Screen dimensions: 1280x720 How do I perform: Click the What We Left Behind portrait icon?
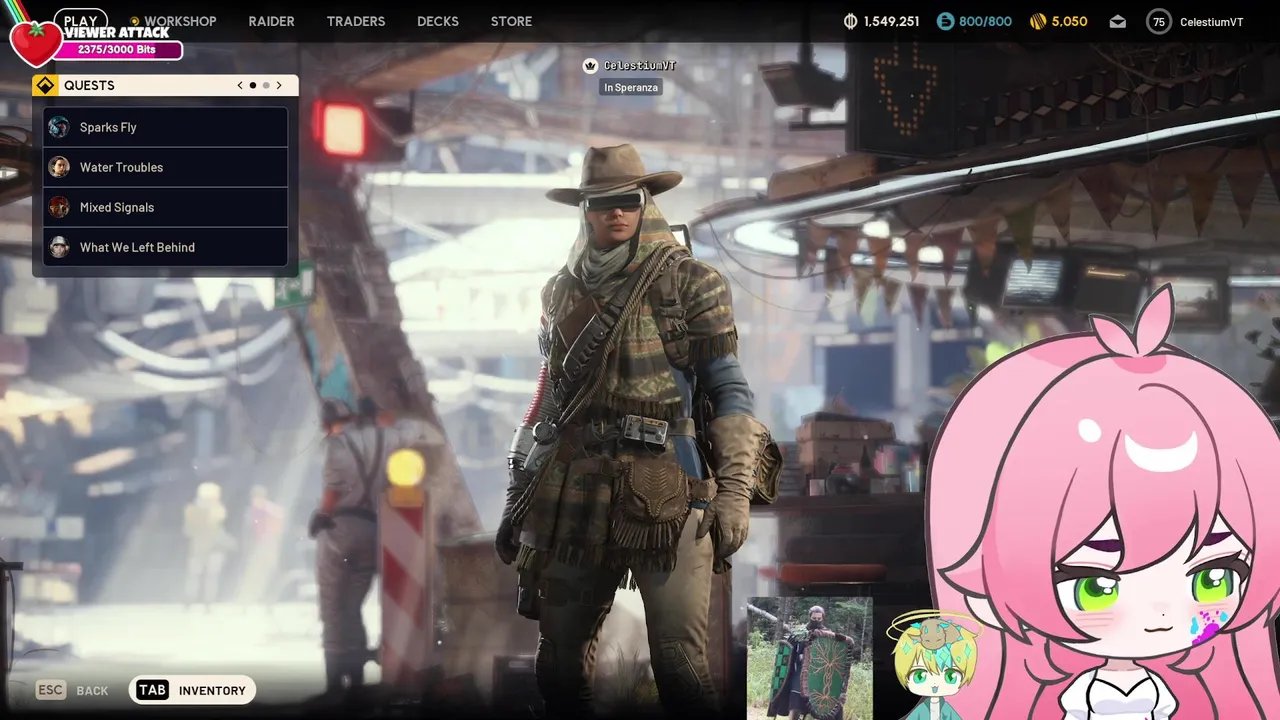pyautogui.click(x=59, y=247)
